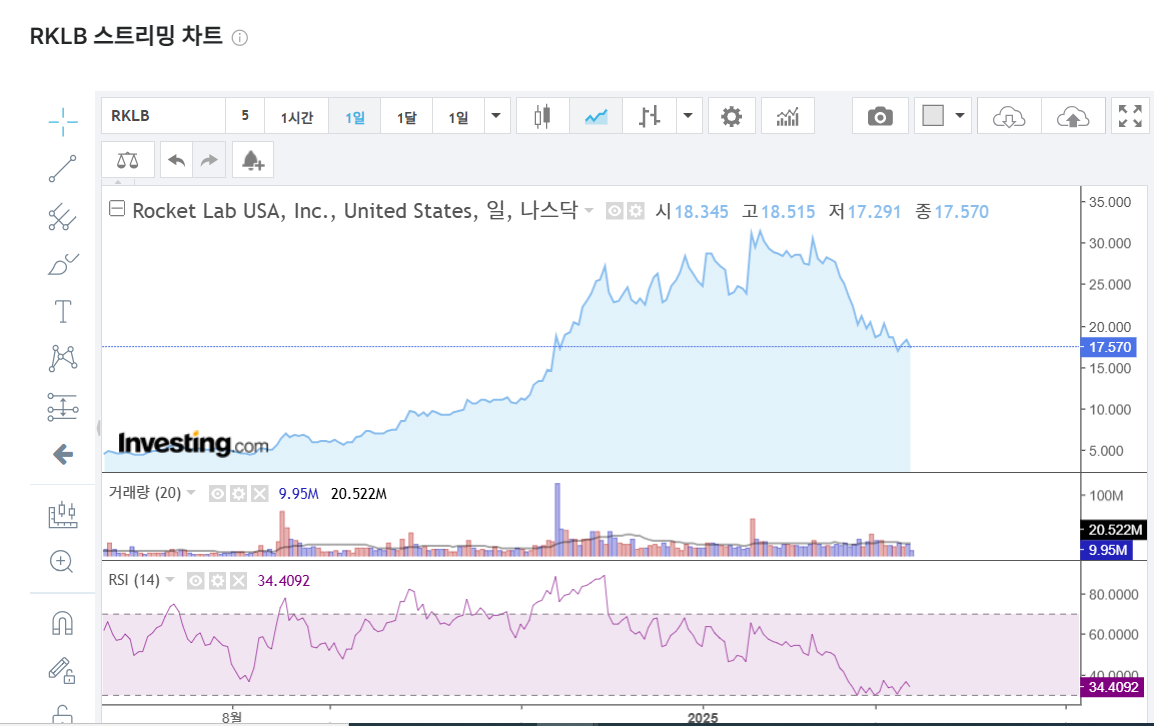Switch to candlestick chart style
1154x726 pixels.
pos(542,116)
